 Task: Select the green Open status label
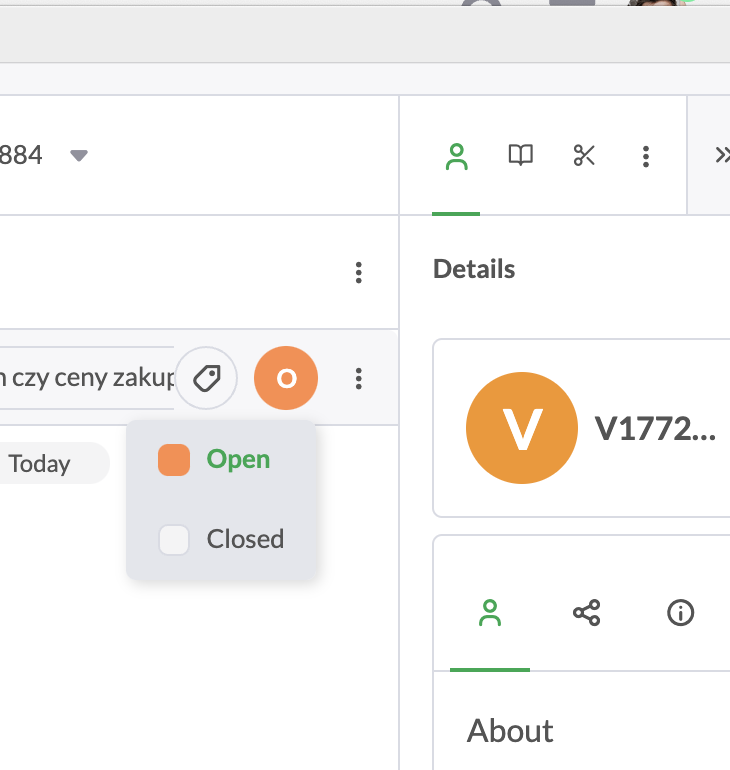238,460
